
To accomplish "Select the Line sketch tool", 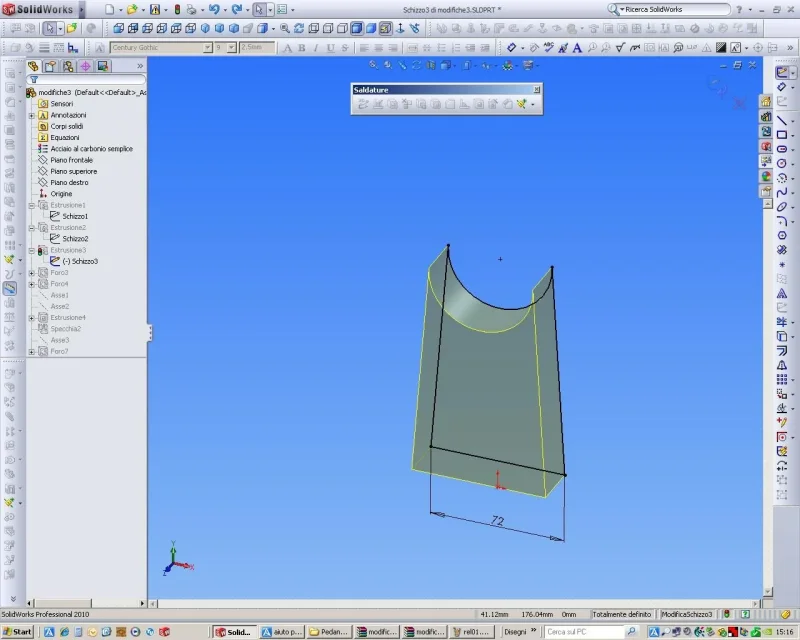I will [x=782, y=120].
